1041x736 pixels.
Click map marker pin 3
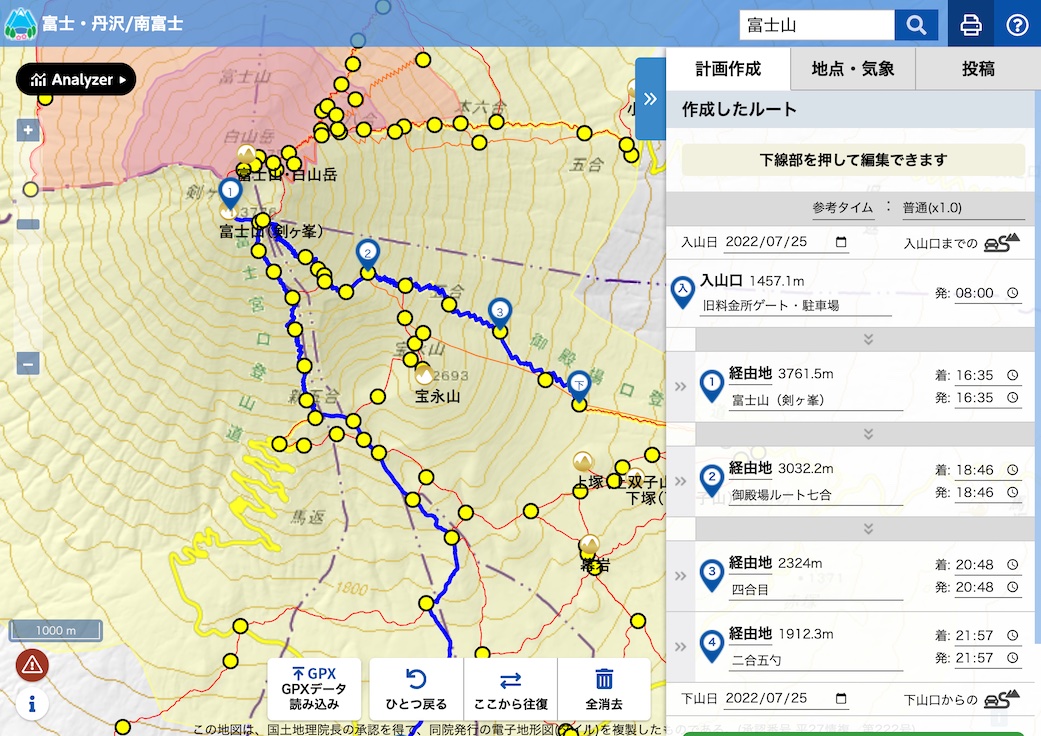click(500, 314)
